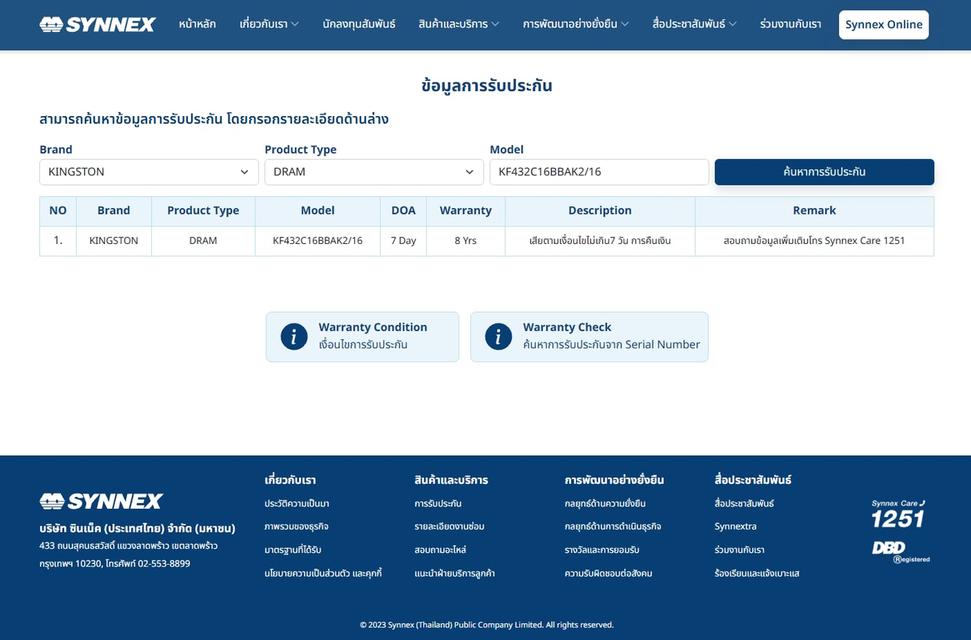Expand the สินค้าและบริการ header menu
The width and height of the screenshot is (971, 640).
pos(458,24)
